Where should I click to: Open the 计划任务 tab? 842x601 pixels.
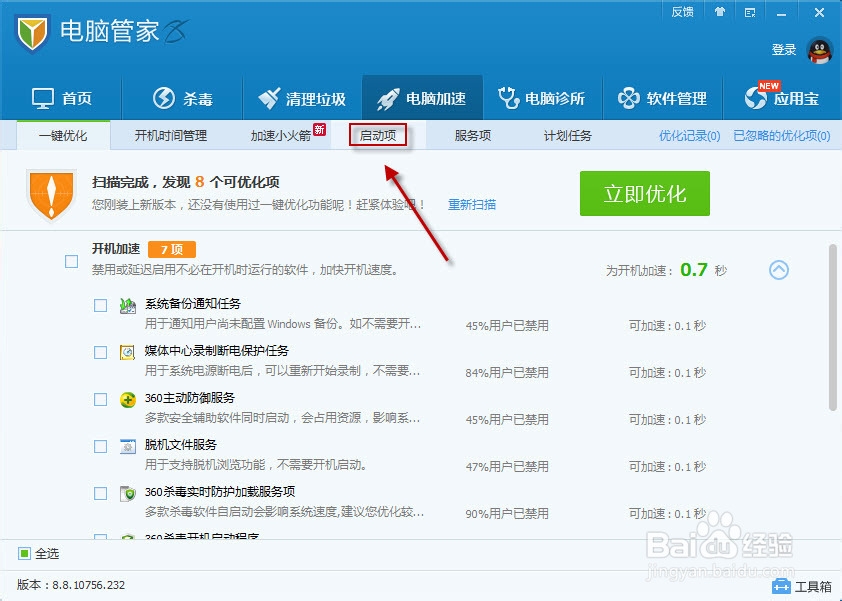point(567,135)
